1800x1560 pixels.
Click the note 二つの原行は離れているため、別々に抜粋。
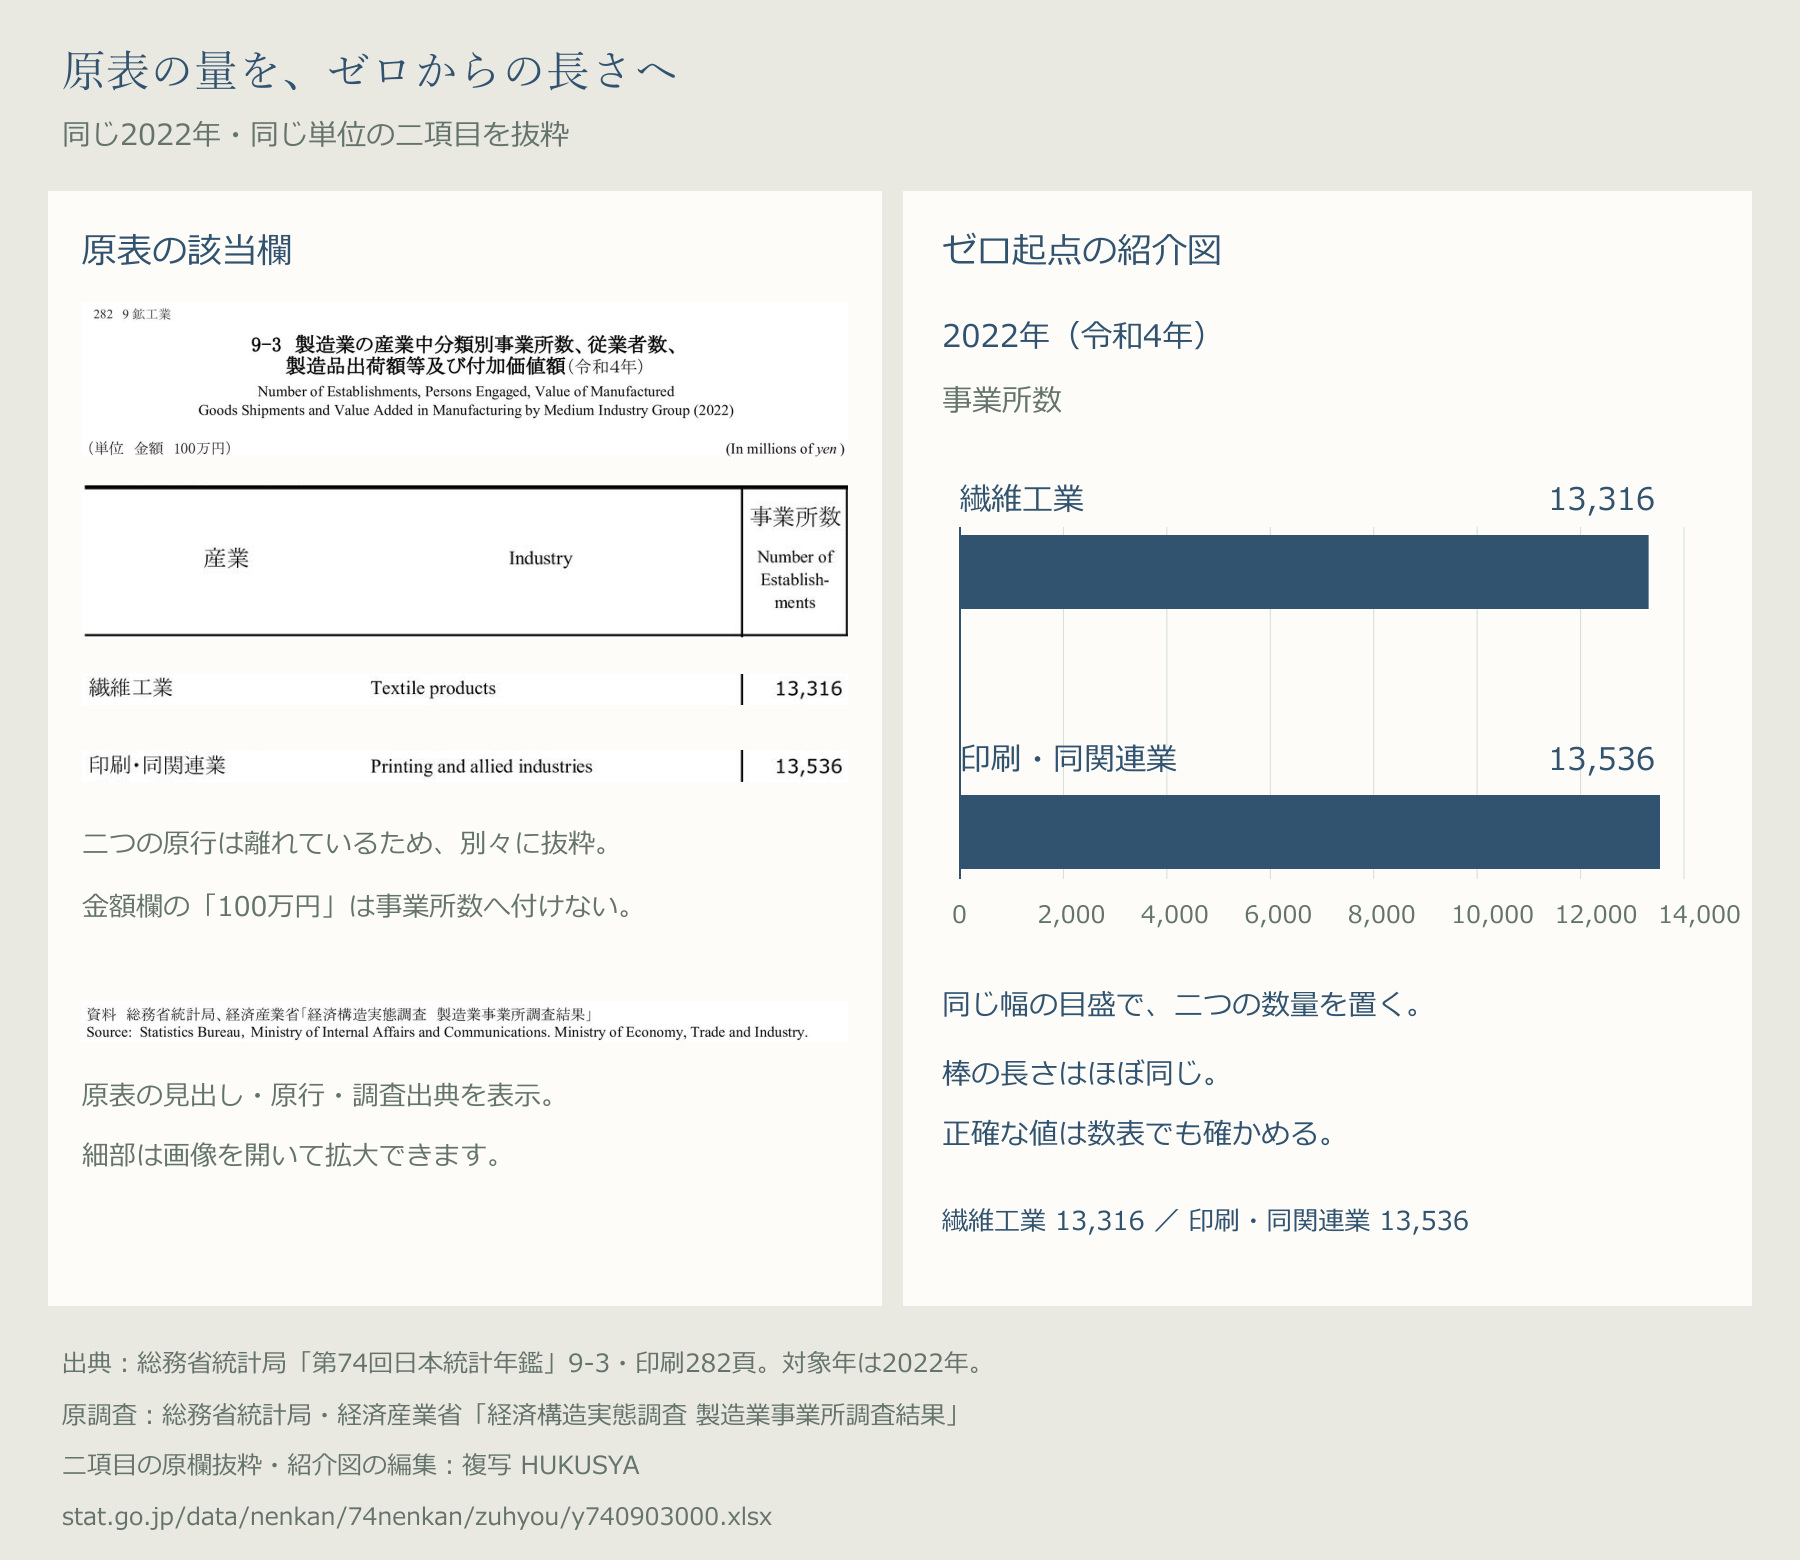tap(346, 843)
